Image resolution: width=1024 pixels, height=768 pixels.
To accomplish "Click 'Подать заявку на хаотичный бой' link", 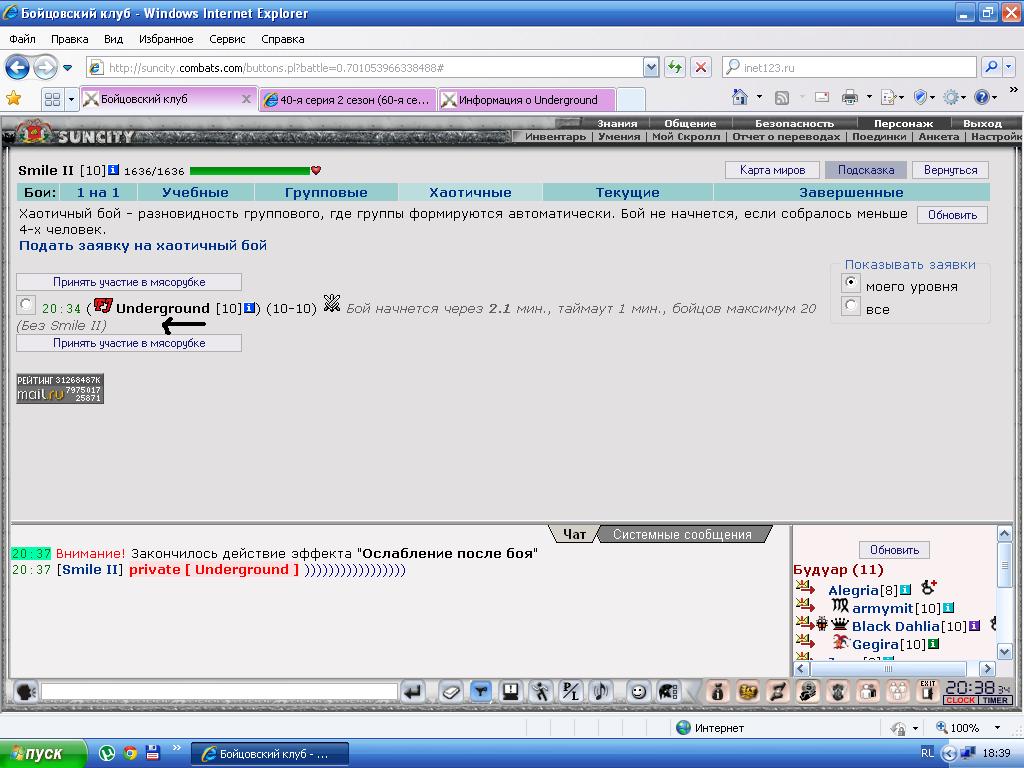I will pyautogui.click(x=143, y=246).
